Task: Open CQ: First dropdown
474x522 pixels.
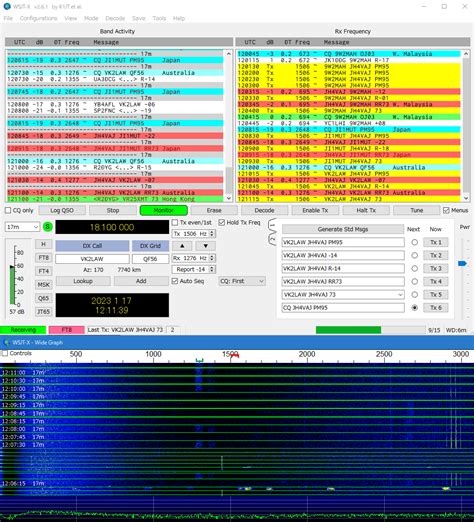Action: point(242,281)
